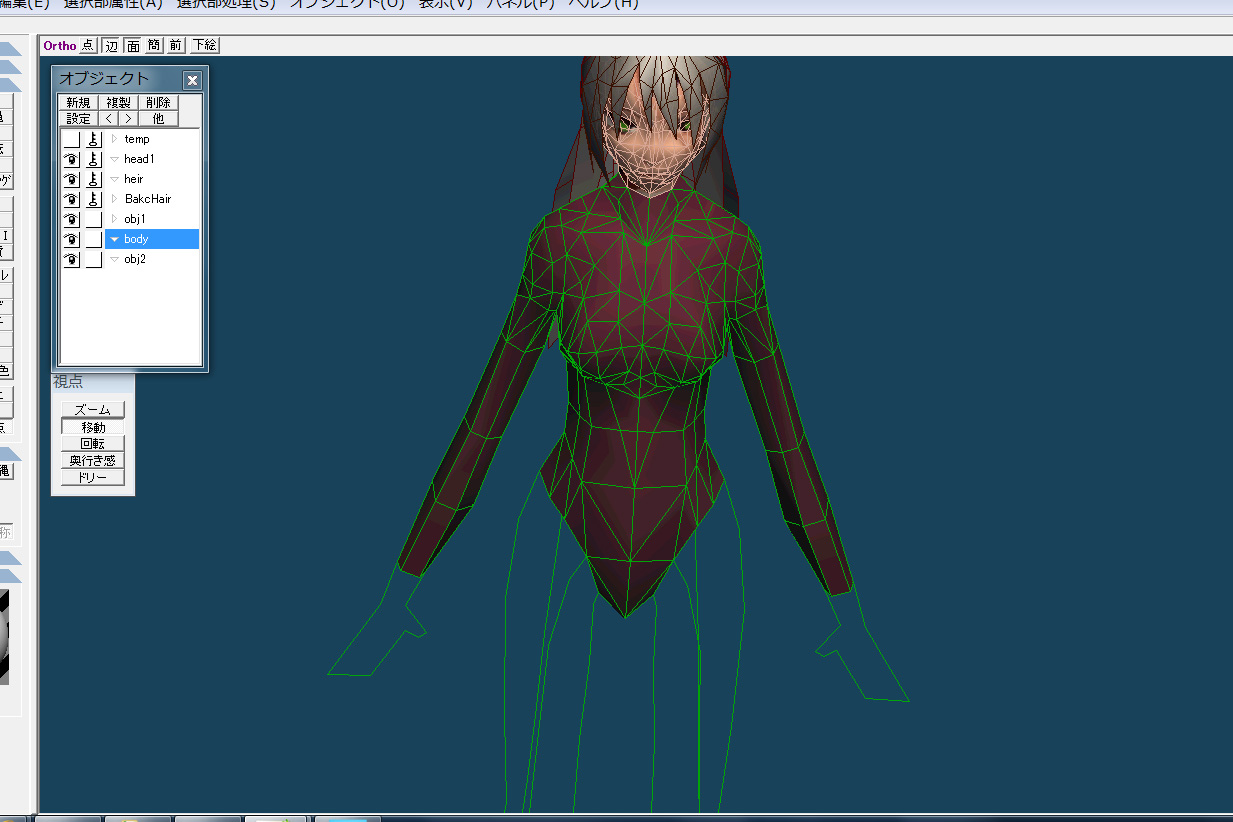This screenshot has width=1233, height=822.
Task: Click 複製 to duplicate the object
Action: (118, 102)
